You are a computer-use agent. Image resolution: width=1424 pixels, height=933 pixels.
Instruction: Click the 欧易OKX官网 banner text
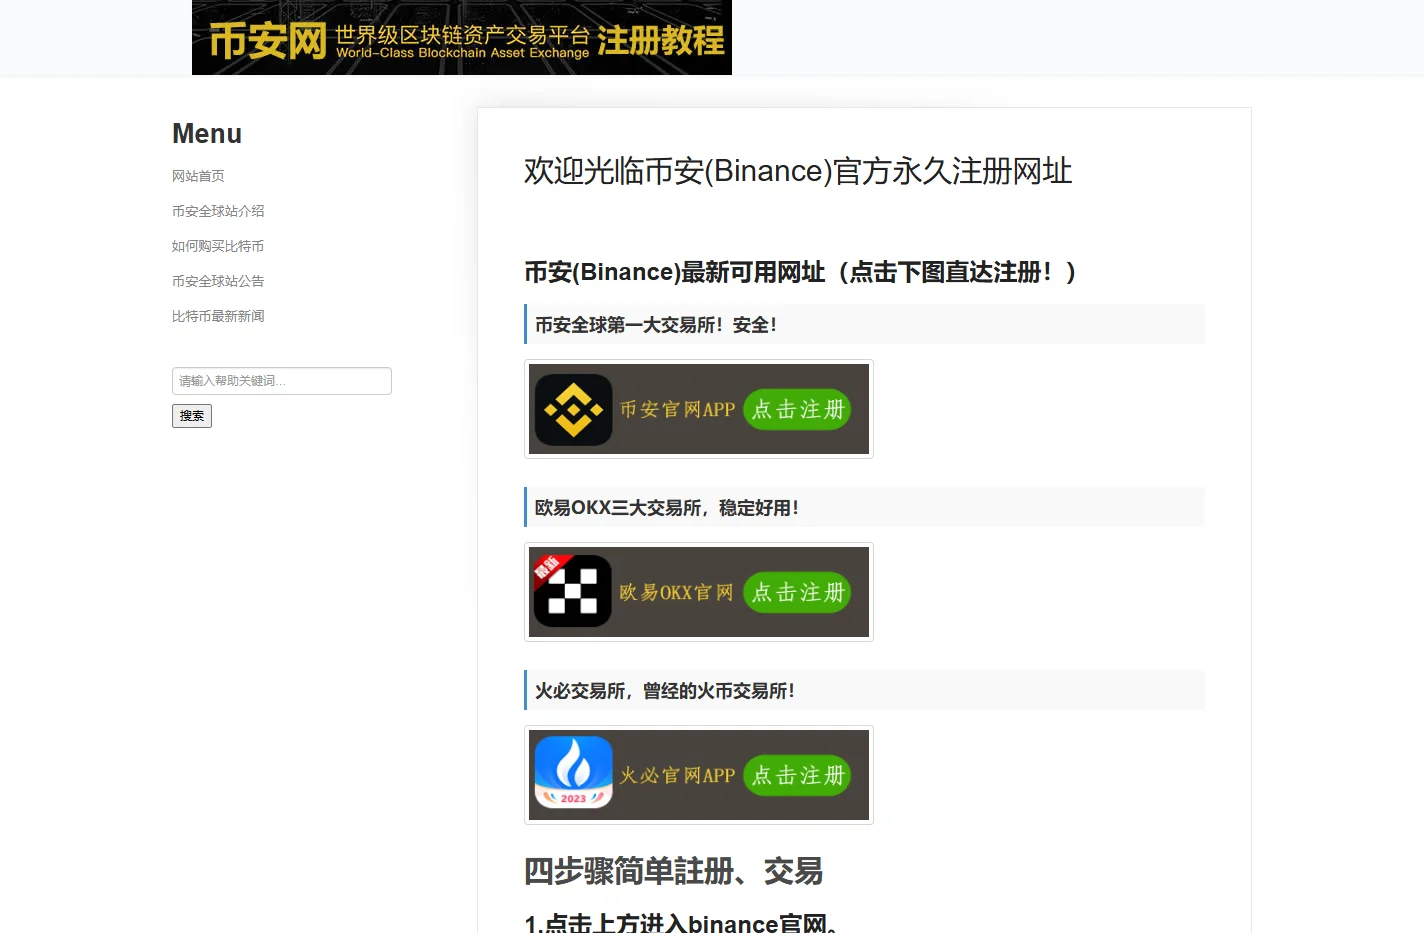point(677,592)
